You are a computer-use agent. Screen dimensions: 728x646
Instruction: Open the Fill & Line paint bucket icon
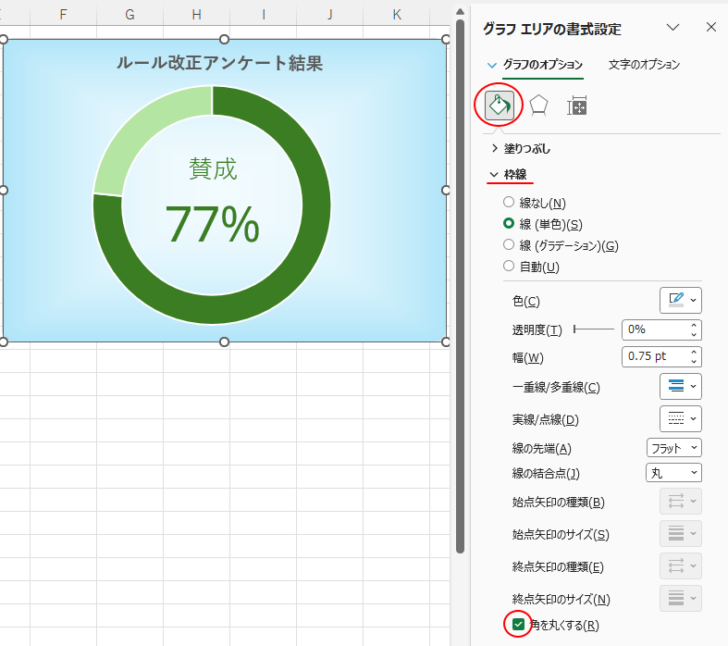(499, 105)
